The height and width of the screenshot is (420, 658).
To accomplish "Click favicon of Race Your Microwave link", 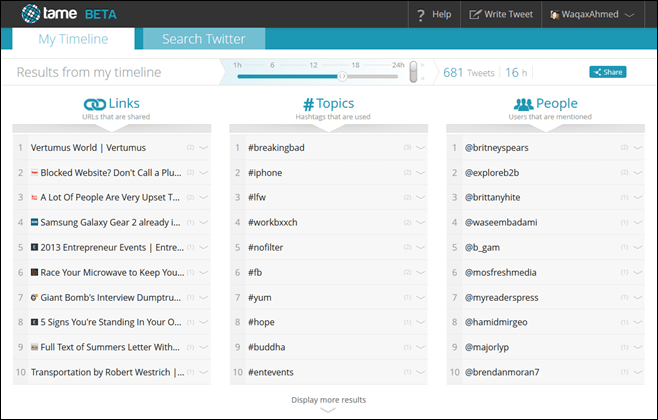I will [x=34, y=272].
